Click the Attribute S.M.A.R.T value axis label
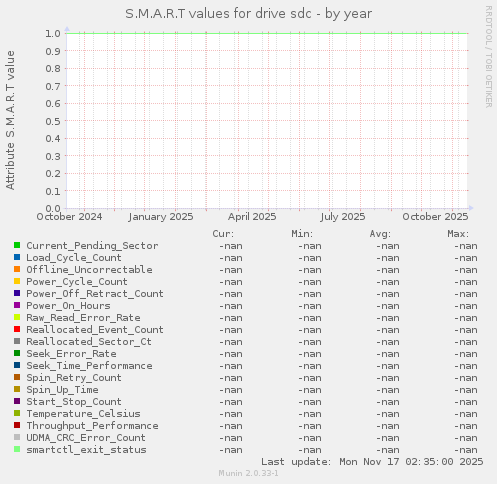The image size is (497, 484). click(x=11, y=120)
